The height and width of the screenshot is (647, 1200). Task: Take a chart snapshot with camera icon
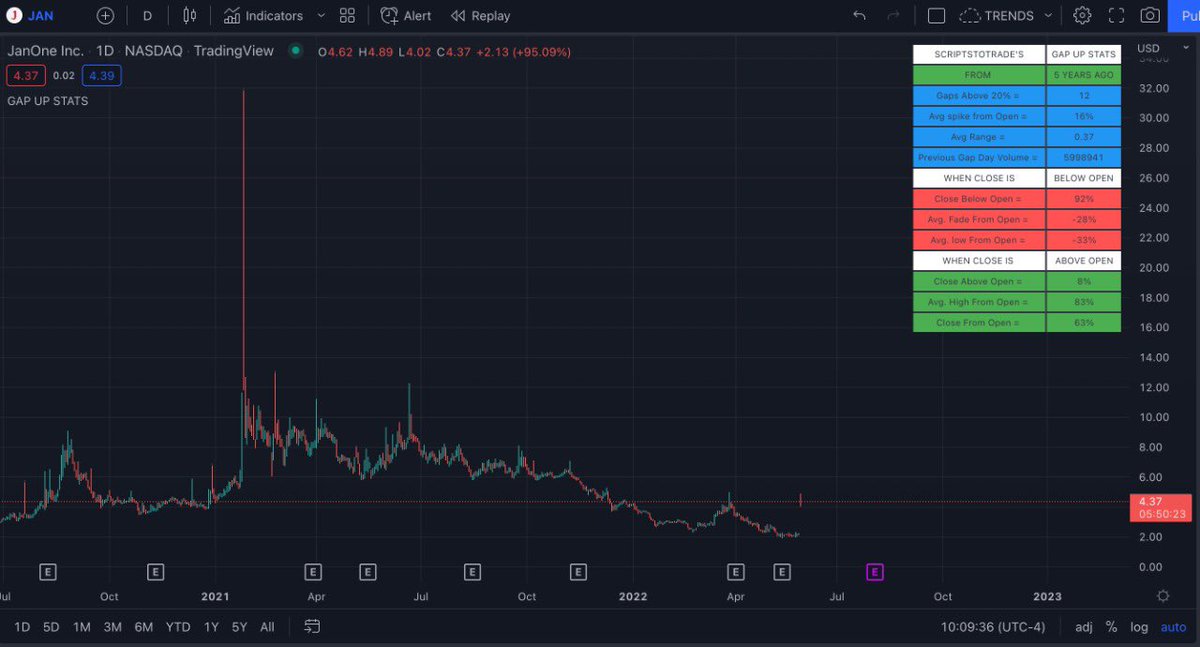1150,16
